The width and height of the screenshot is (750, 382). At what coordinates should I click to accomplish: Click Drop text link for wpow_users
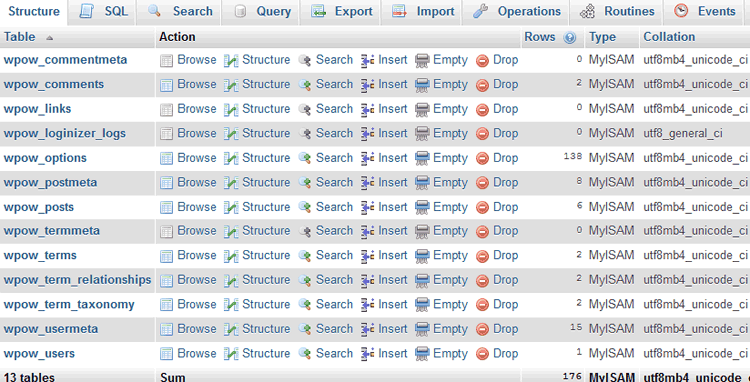coord(506,354)
